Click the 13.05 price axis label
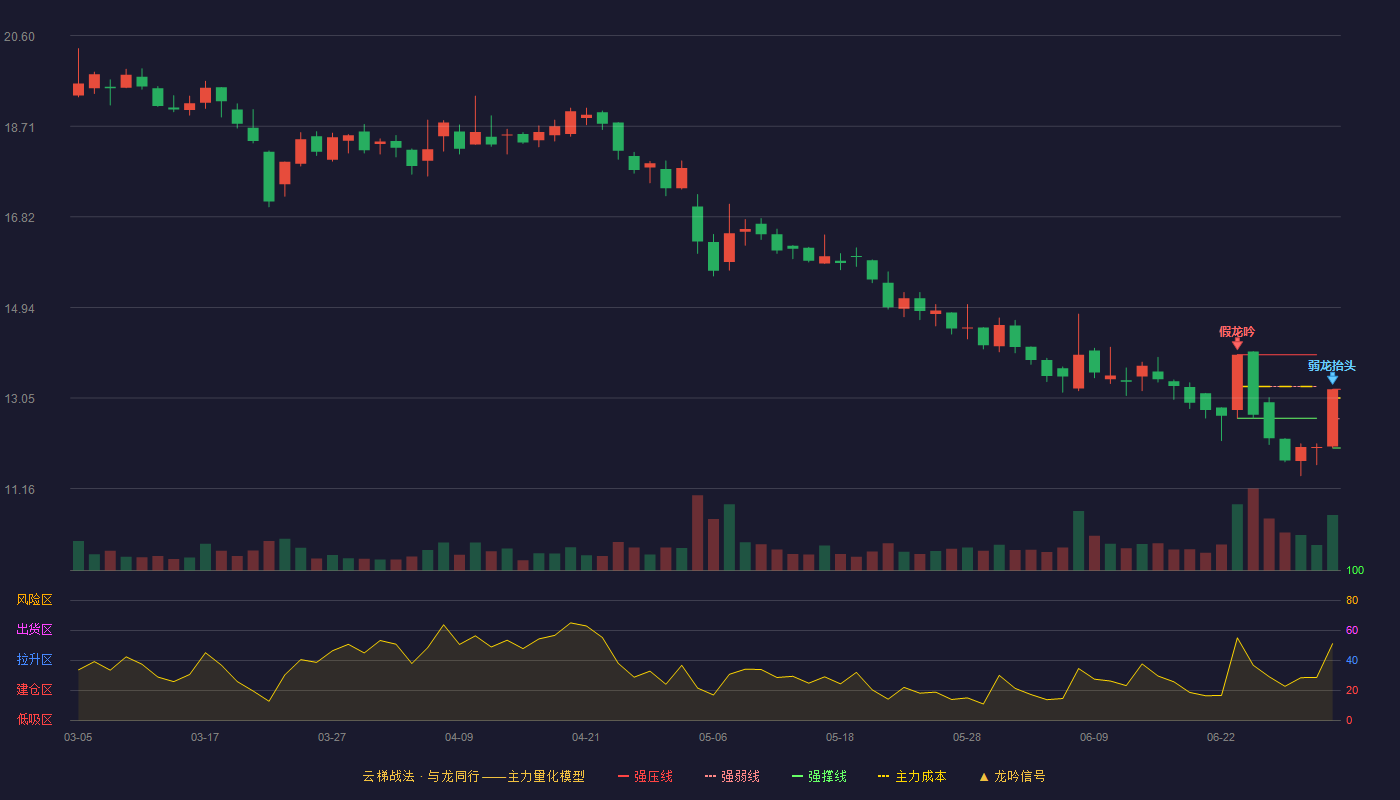Image resolution: width=1400 pixels, height=800 pixels. click(x=19, y=399)
